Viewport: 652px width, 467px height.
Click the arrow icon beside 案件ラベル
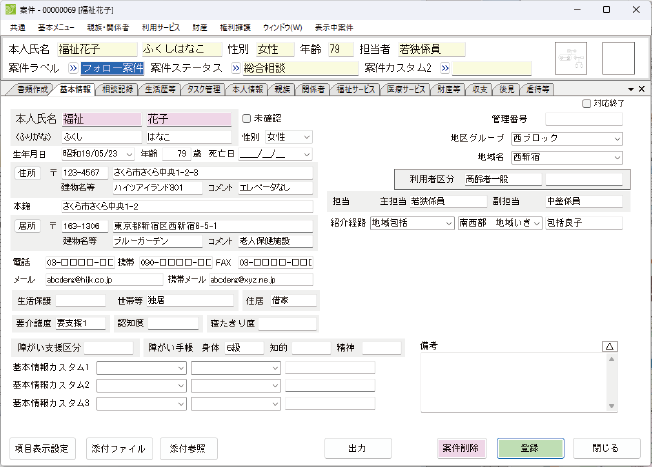point(73,69)
